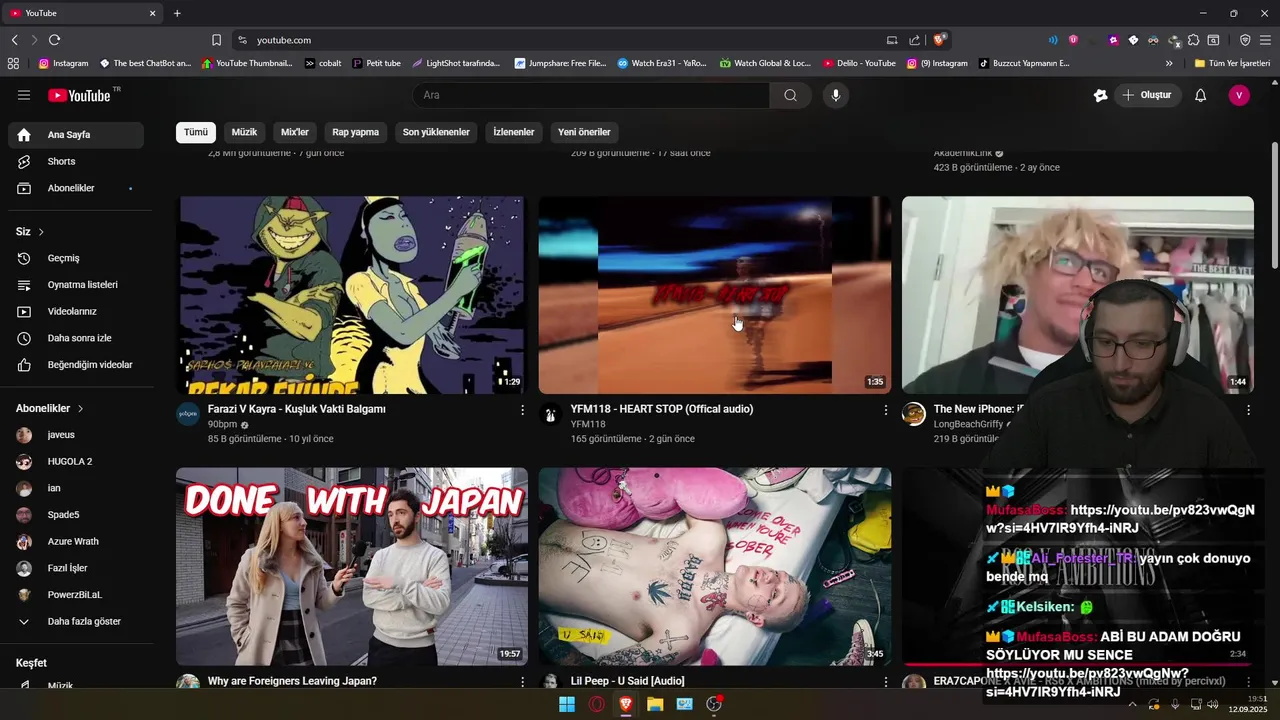The image size is (1280, 720).
Task: Open Tüm Yer İşaretleri bookmarks folder
Action: coord(1232,63)
